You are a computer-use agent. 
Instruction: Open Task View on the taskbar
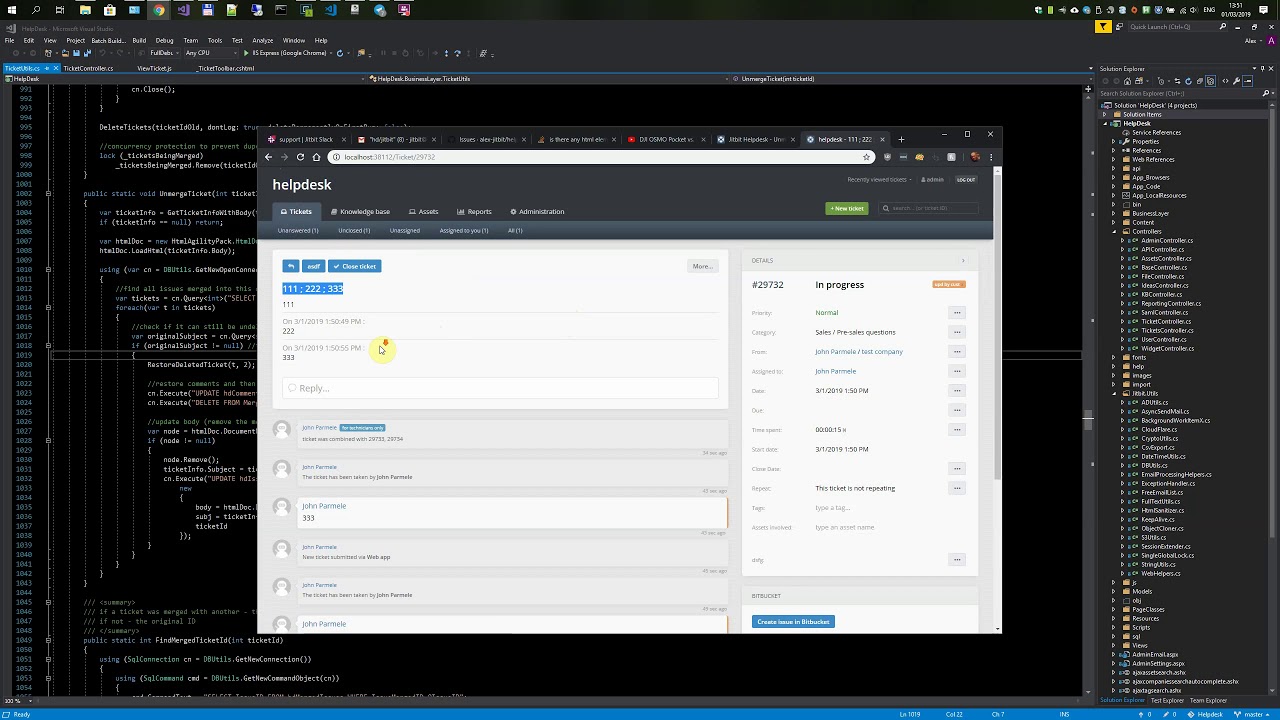[x=60, y=10]
